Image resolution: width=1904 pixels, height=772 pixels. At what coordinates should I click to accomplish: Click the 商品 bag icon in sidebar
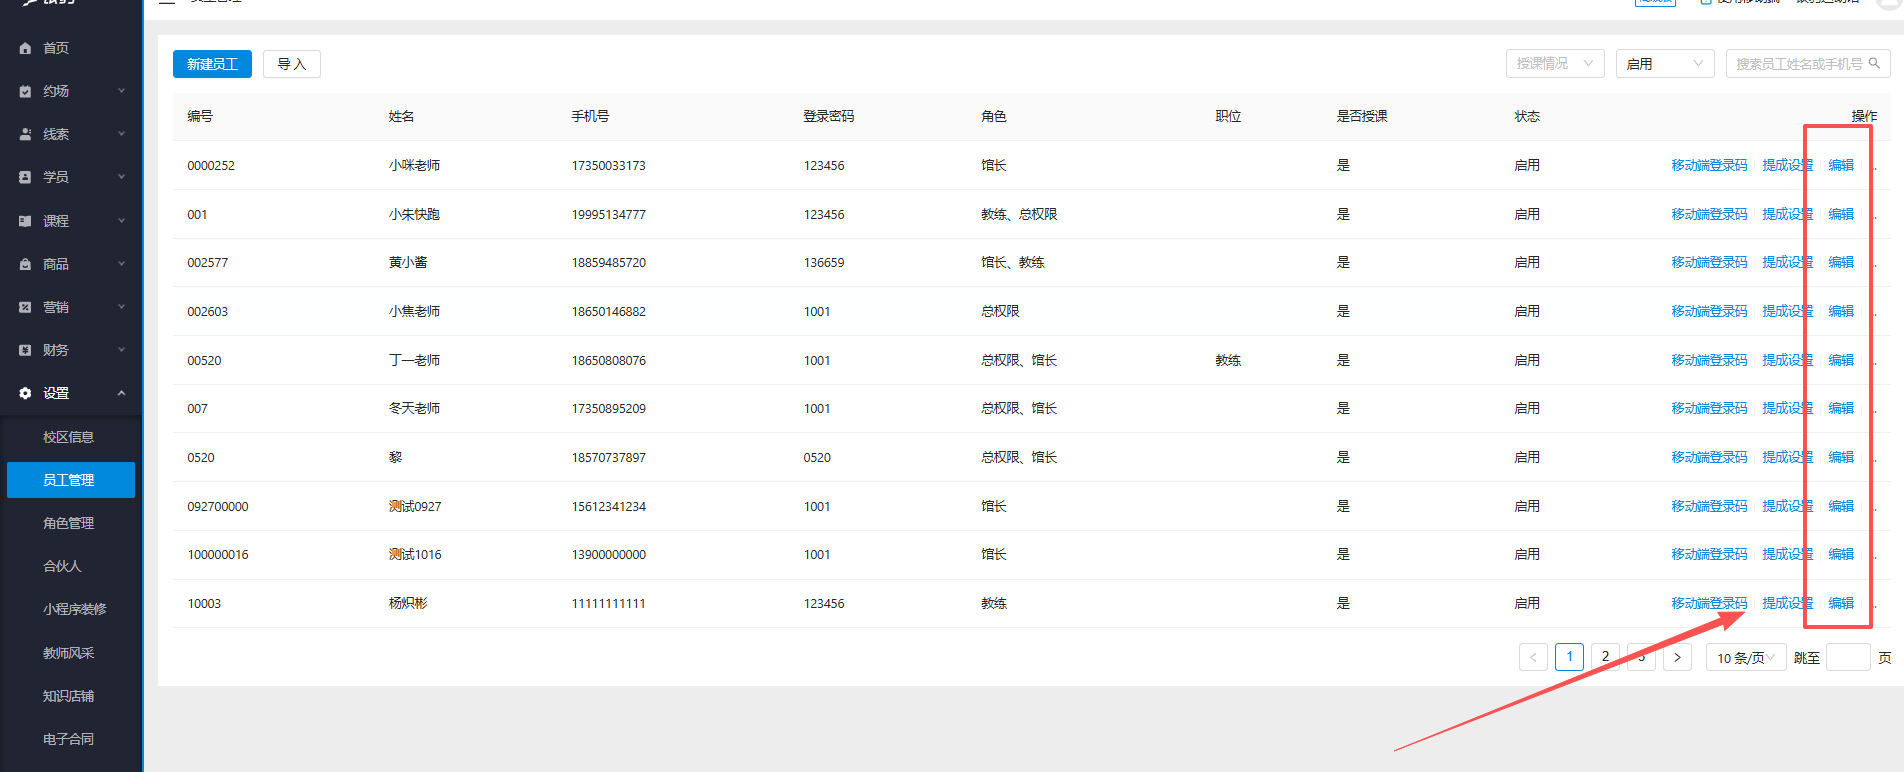point(25,264)
